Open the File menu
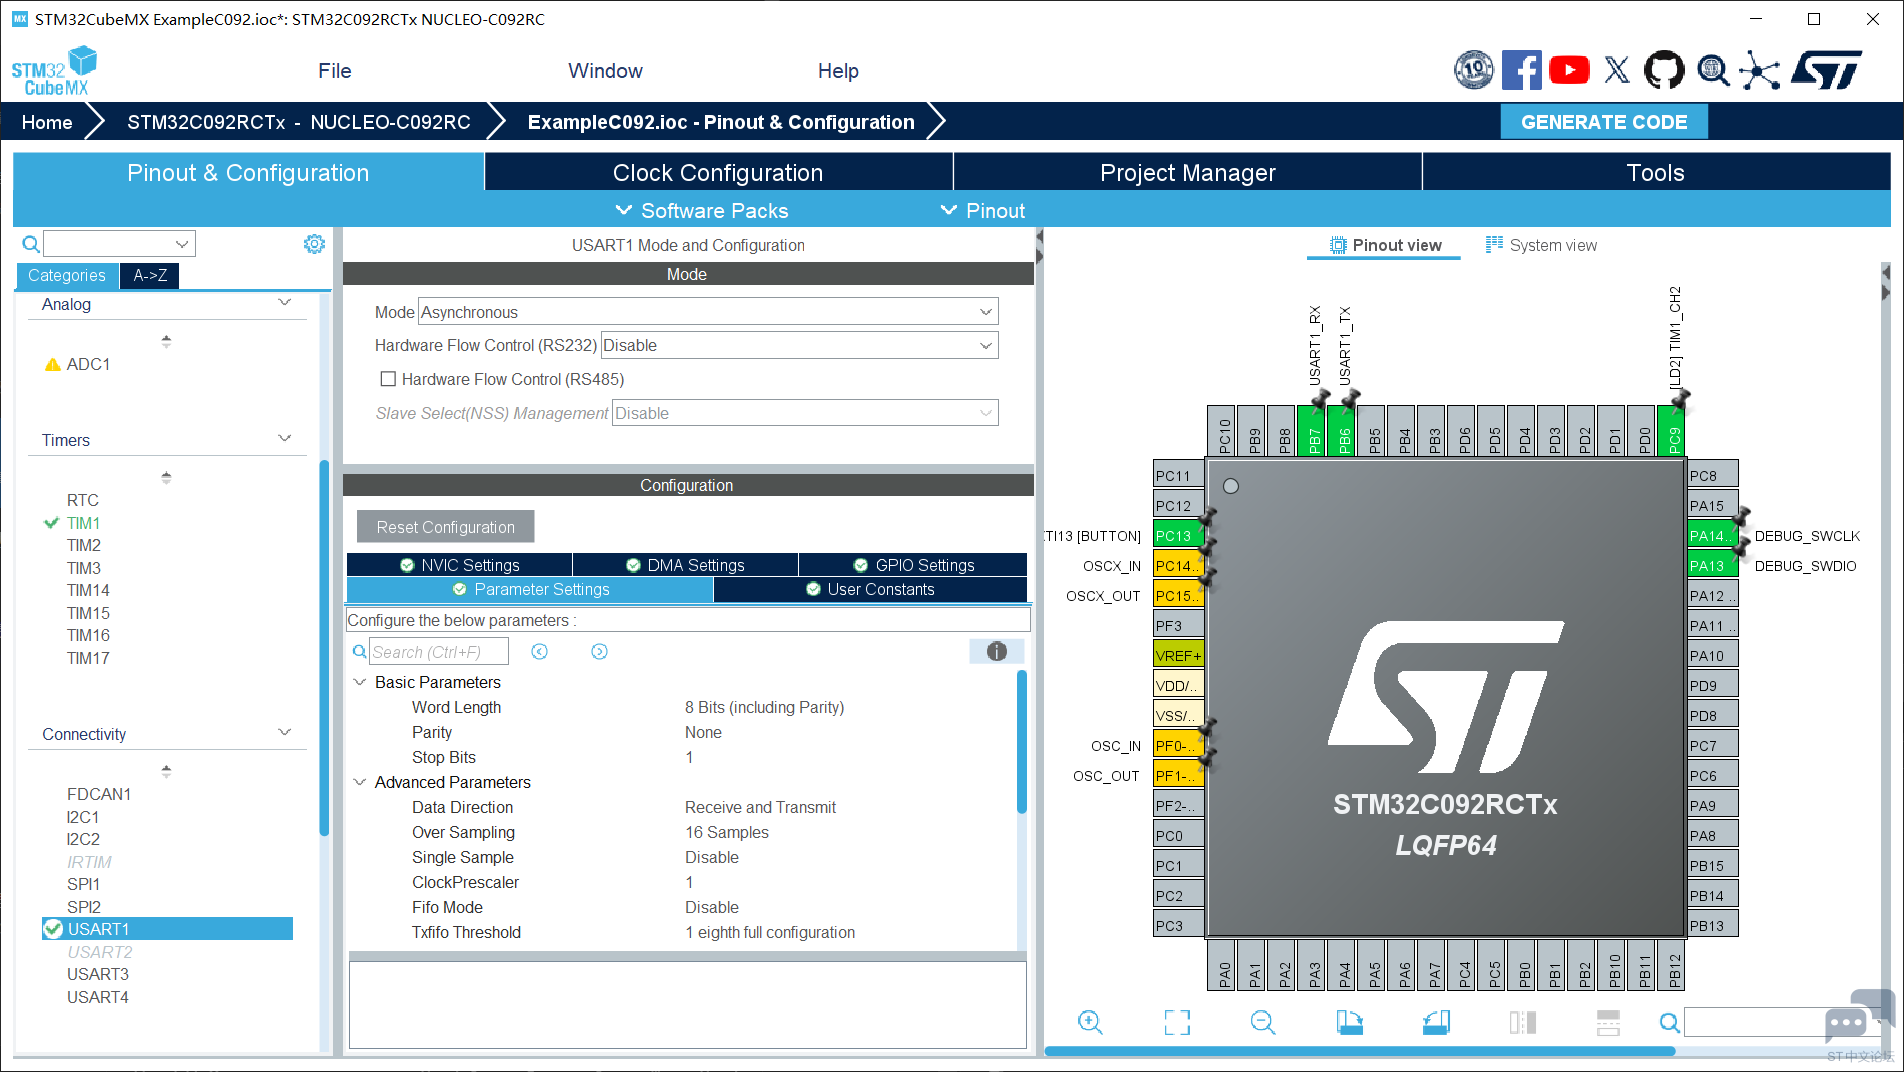This screenshot has width=1904, height=1072. click(335, 71)
